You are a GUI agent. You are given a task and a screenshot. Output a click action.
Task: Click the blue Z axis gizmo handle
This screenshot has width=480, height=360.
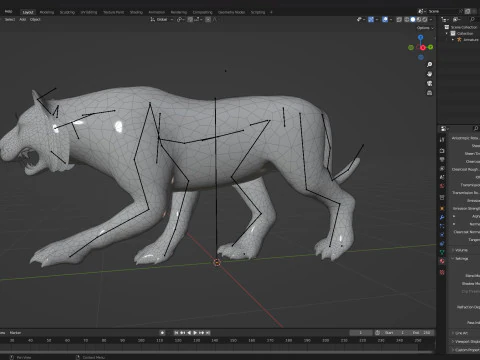pyautogui.click(x=421, y=37)
